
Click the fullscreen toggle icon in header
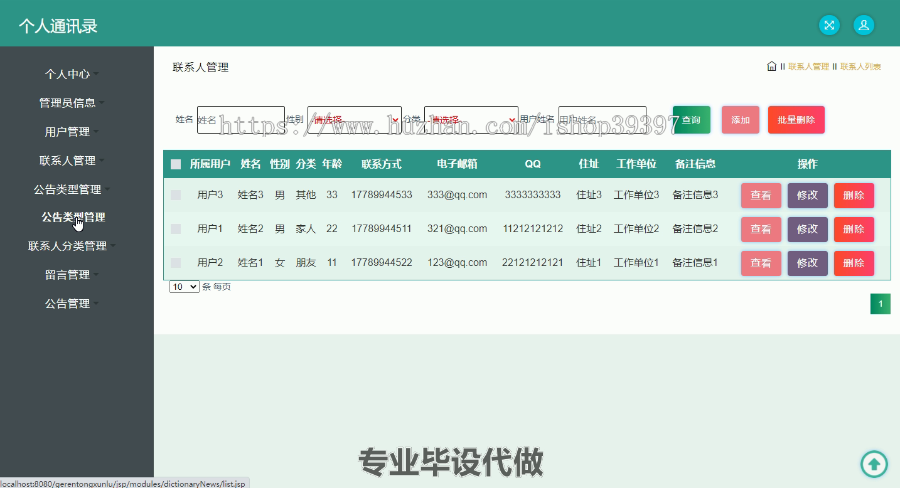829,25
